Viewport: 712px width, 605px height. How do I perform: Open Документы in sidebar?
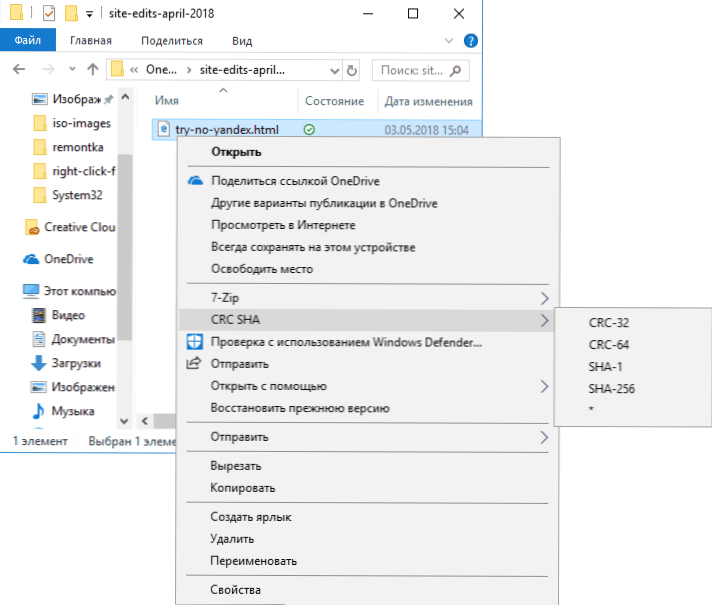coord(73,339)
